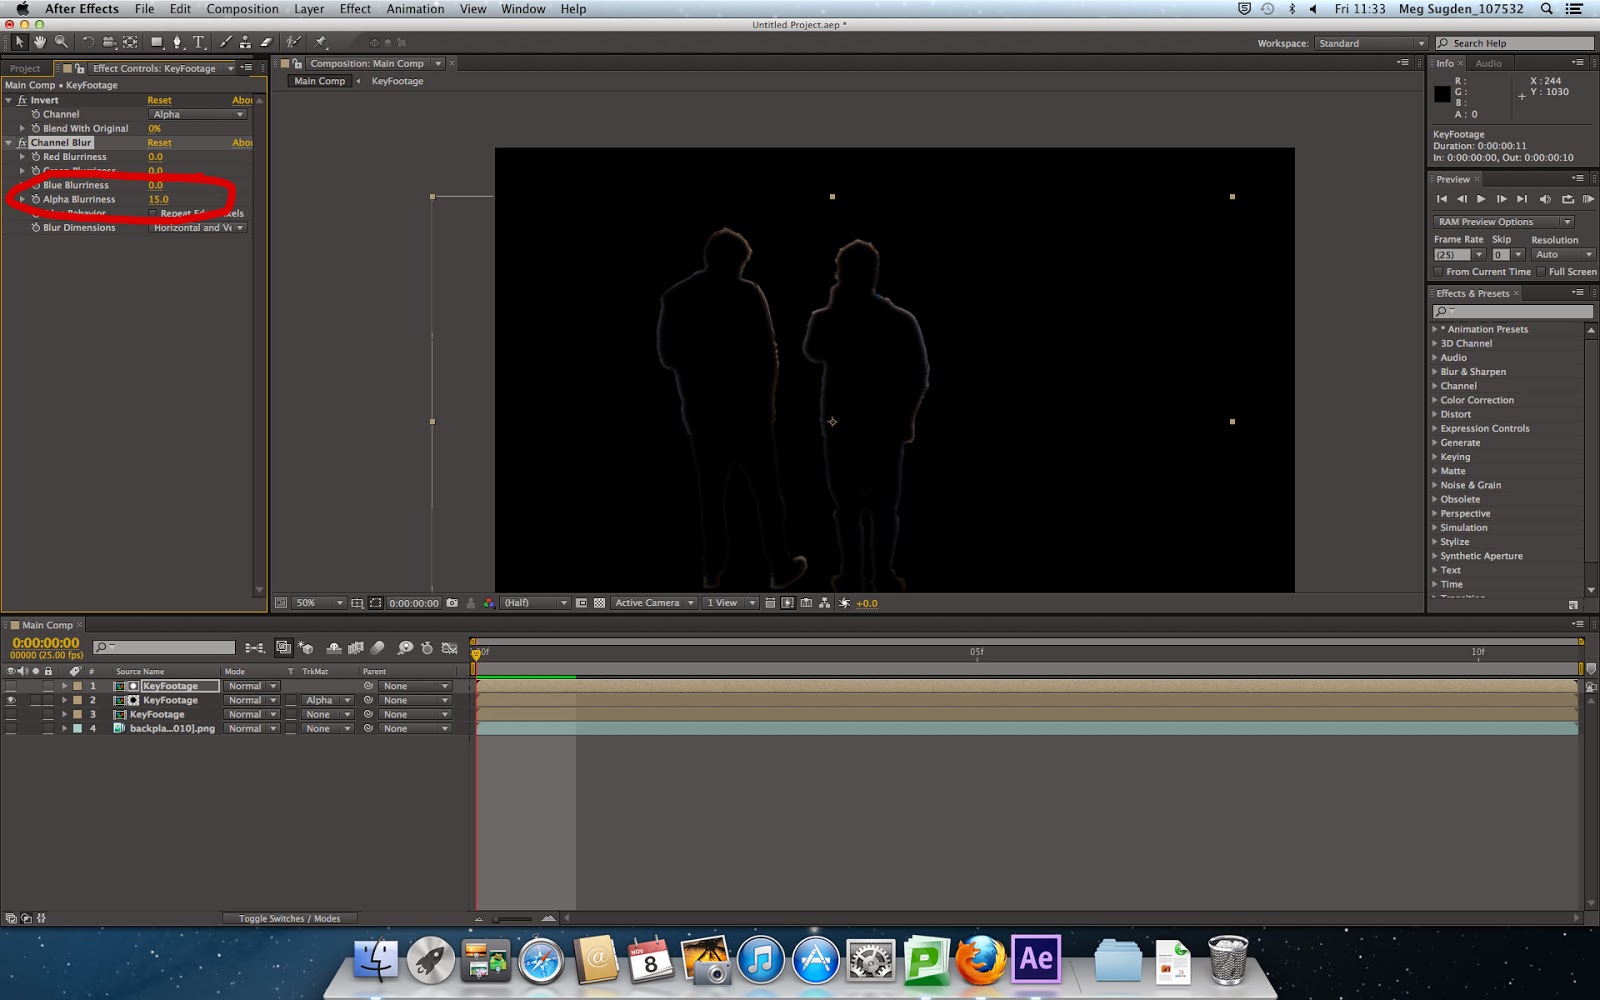Open the Effect menu

[355, 9]
